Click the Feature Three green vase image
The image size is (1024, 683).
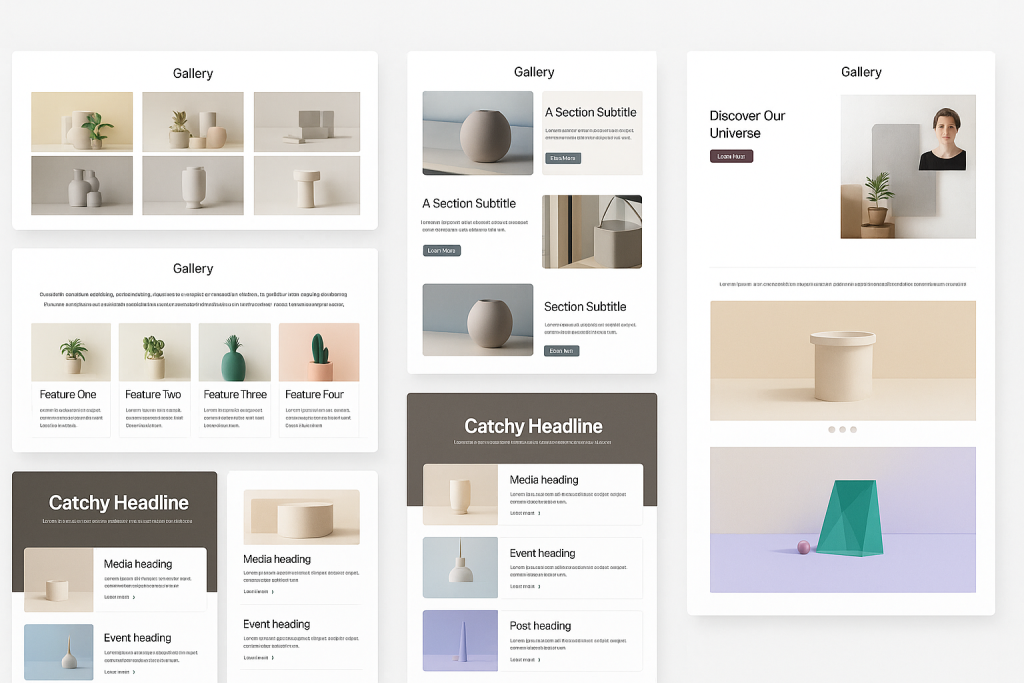tap(234, 352)
